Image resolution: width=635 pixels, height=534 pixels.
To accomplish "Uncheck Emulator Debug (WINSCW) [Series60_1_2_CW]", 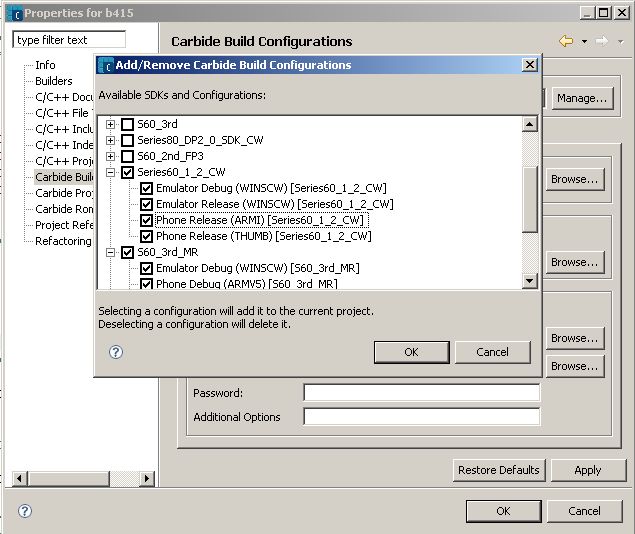I will 146,188.
